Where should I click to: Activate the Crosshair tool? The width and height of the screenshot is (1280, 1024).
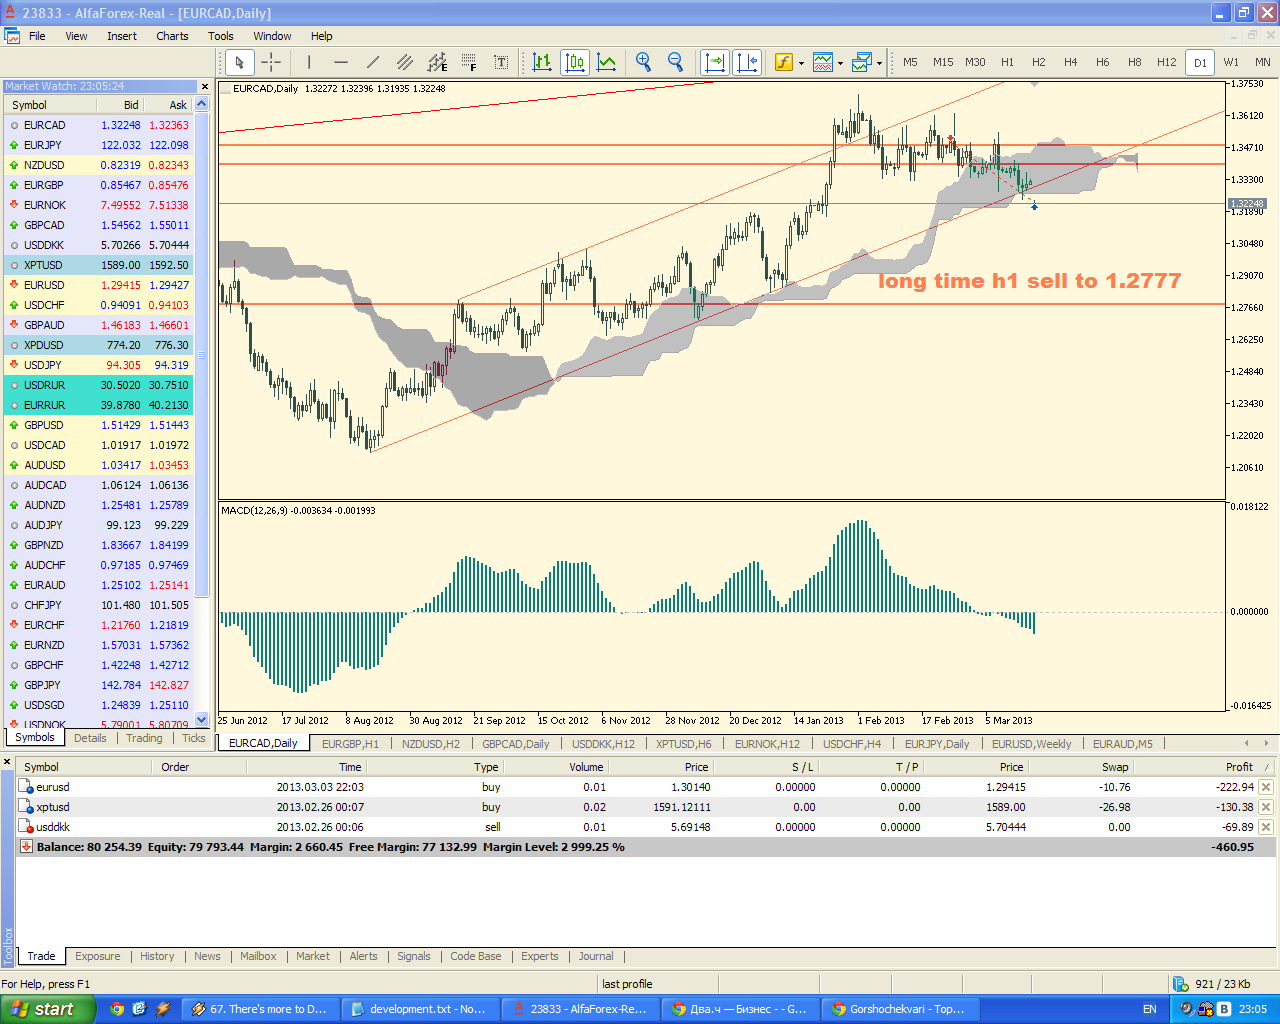pos(271,62)
